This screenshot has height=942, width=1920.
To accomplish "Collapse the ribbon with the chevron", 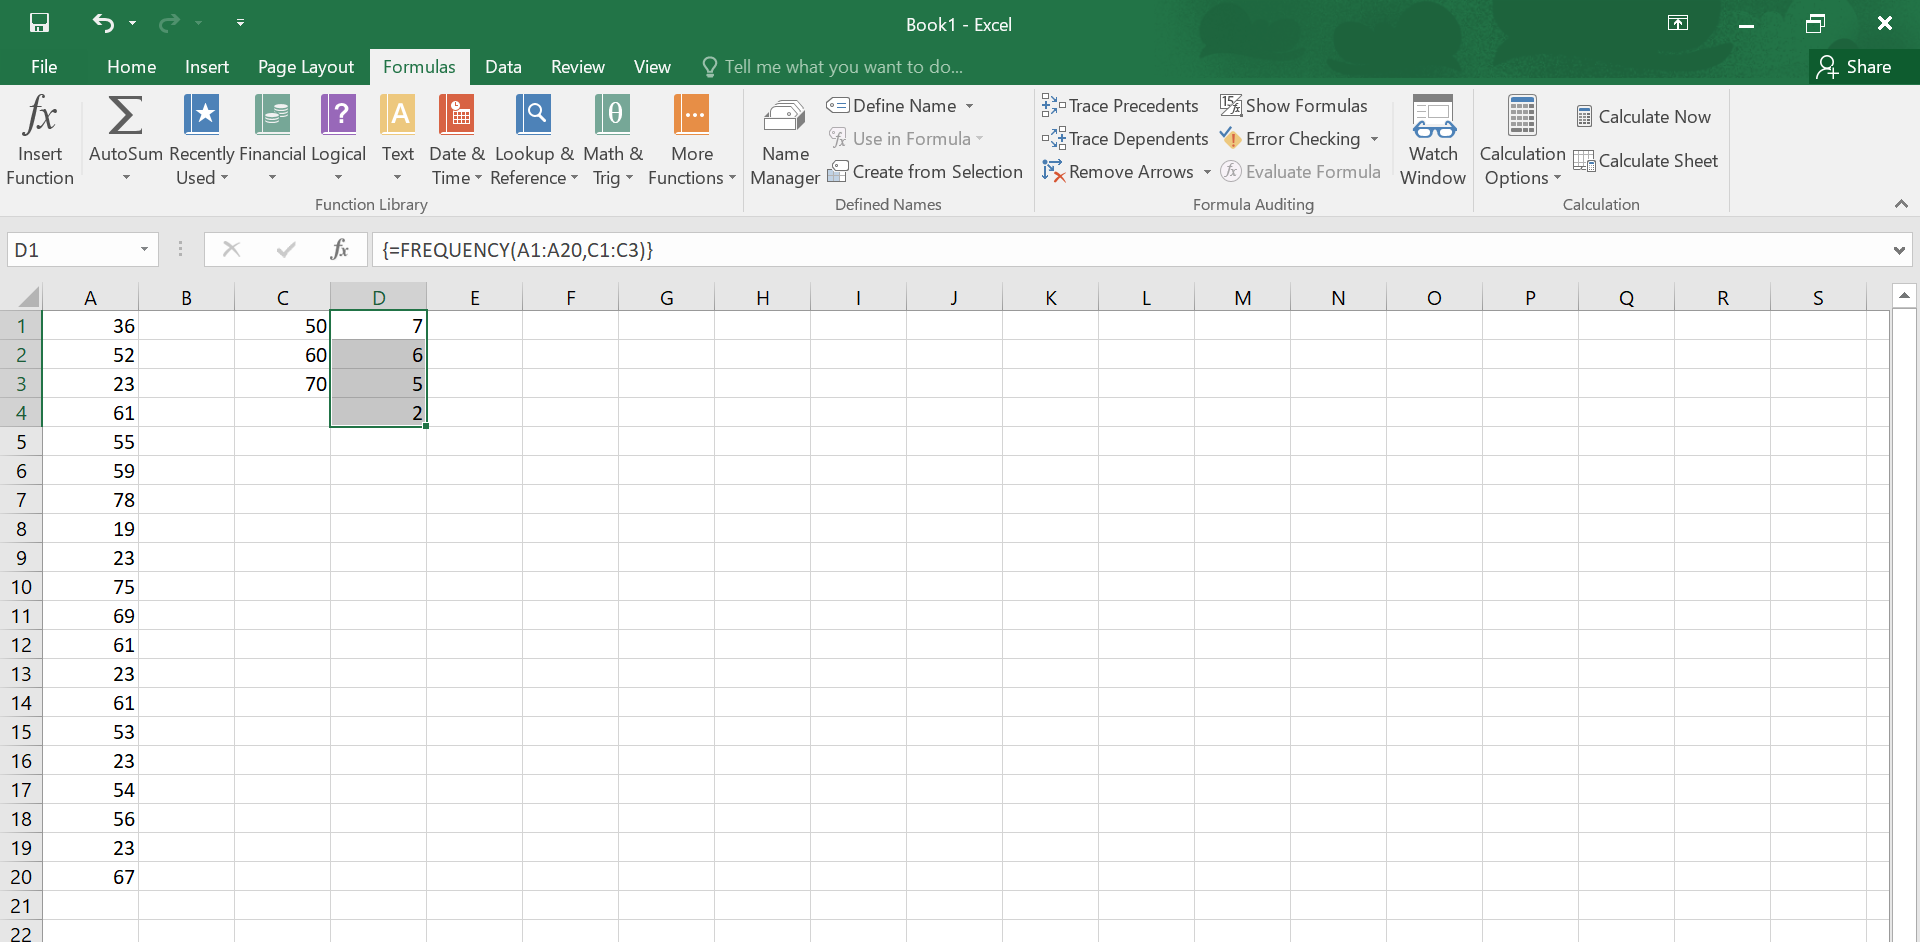I will 1901,203.
